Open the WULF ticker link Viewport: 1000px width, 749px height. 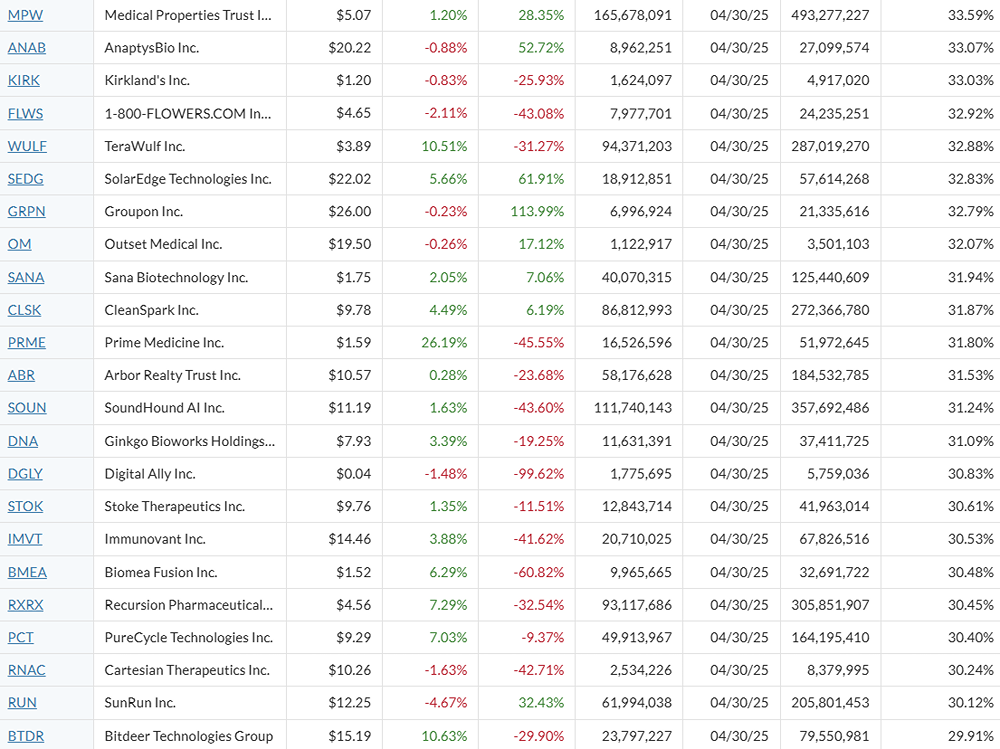[27, 146]
